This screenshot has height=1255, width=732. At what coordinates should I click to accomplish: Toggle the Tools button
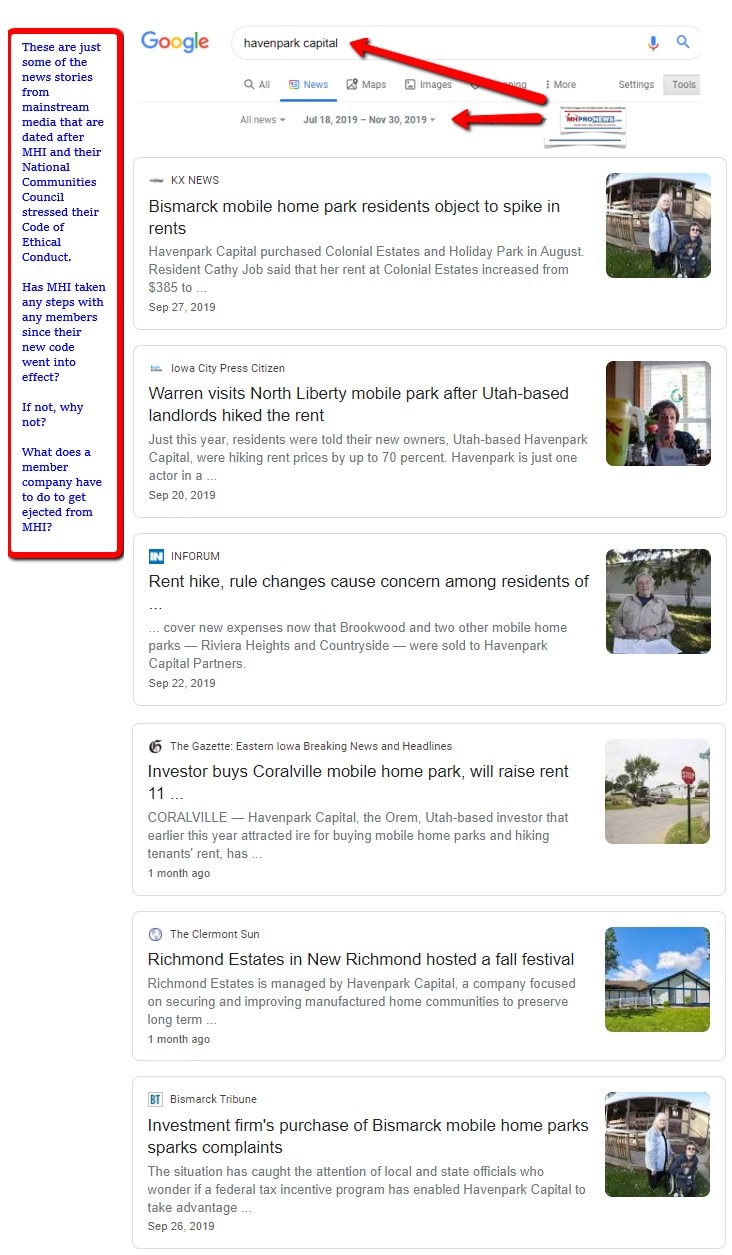tap(683, 85)
